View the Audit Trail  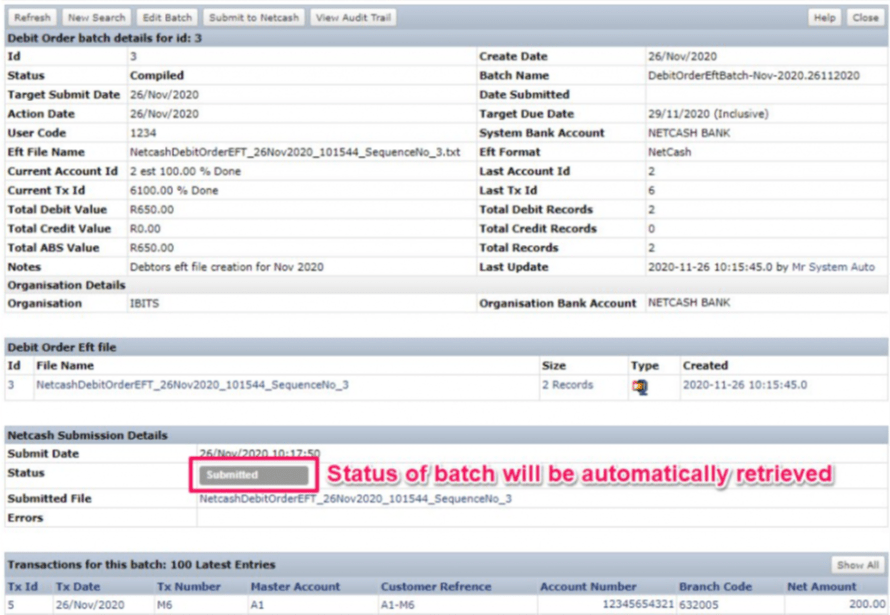click(352, 17)
